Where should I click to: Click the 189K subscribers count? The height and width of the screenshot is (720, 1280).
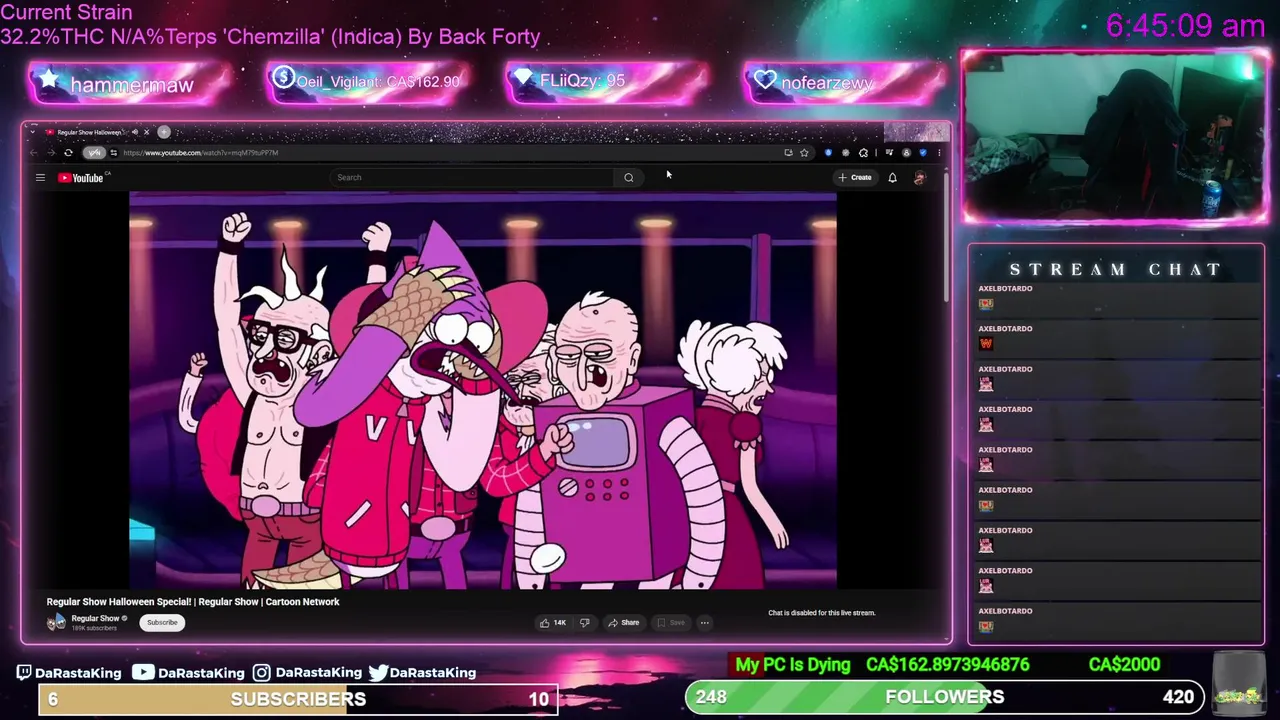(x=94, y=628)
